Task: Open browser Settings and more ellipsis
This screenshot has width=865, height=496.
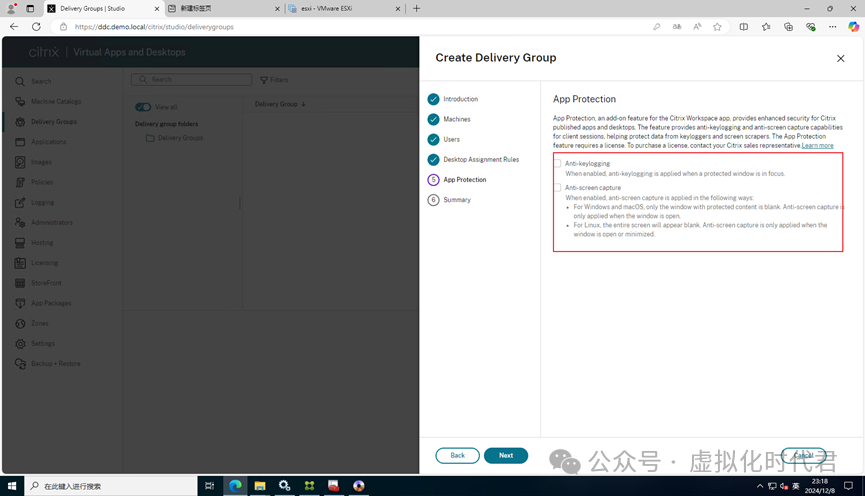Action: coord(832,26)
